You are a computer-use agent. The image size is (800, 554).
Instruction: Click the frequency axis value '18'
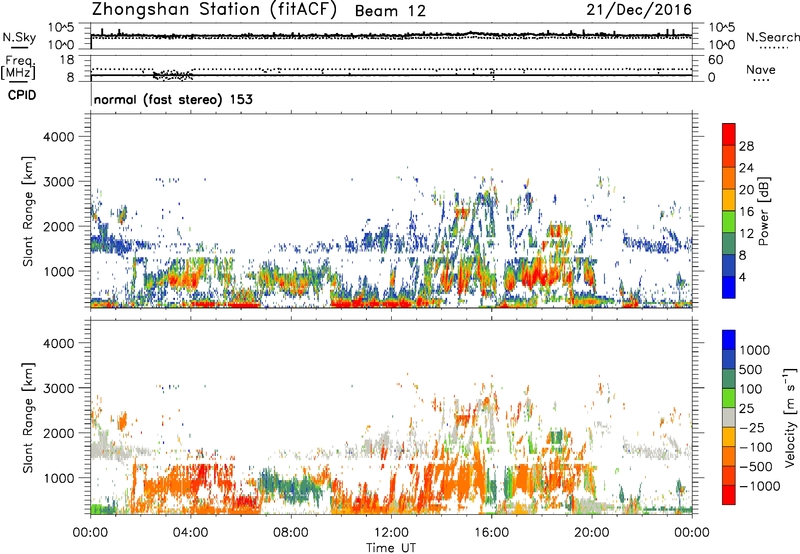pyautogui.click(x=67, y=60)
